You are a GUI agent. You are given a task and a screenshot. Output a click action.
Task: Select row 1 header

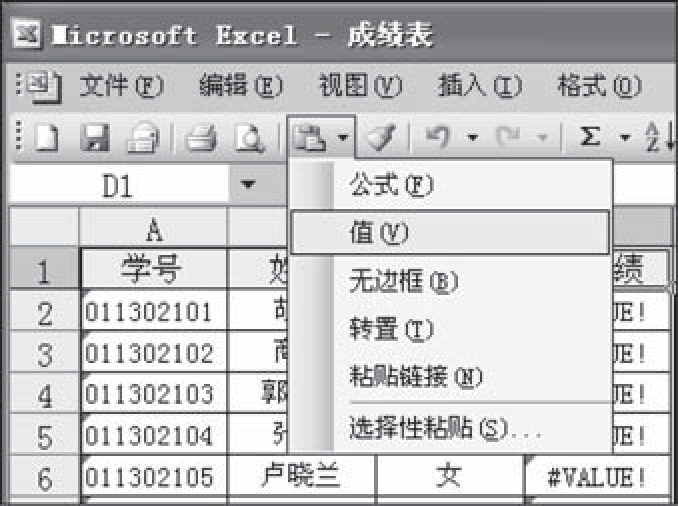[x=44, y=268]
